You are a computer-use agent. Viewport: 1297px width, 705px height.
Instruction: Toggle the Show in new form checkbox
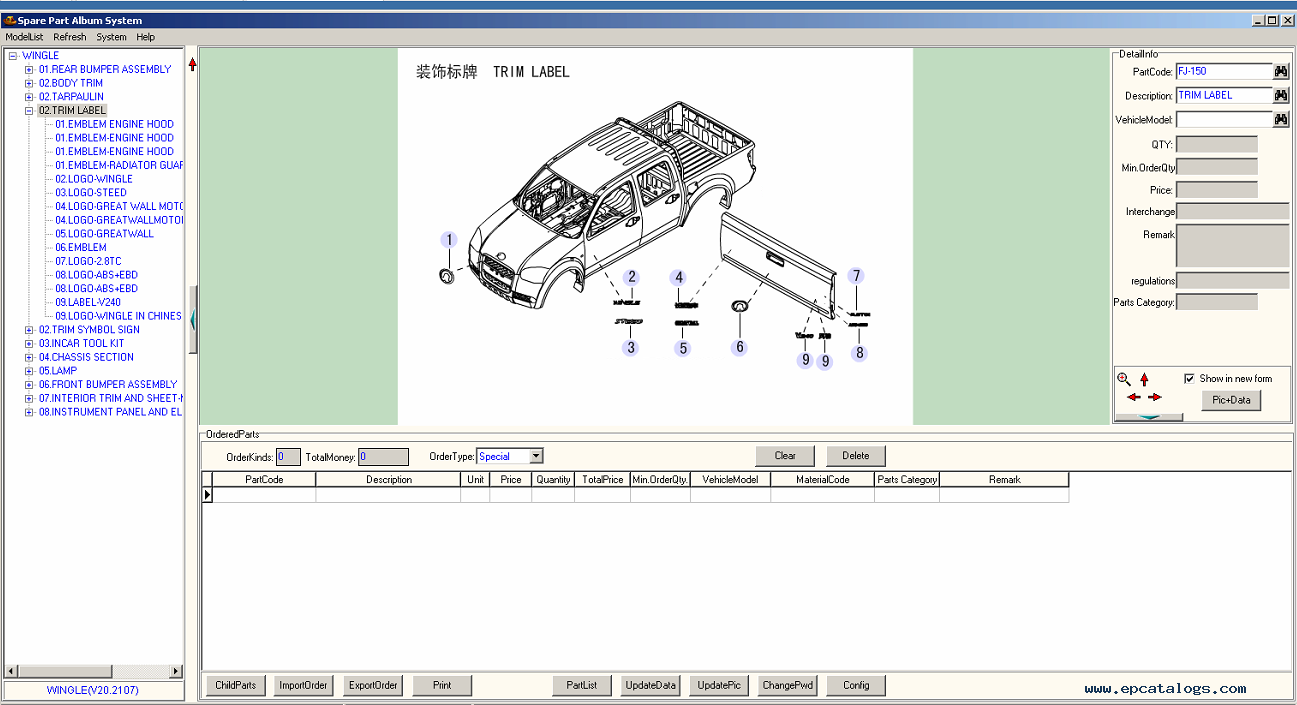[1189, 378]
